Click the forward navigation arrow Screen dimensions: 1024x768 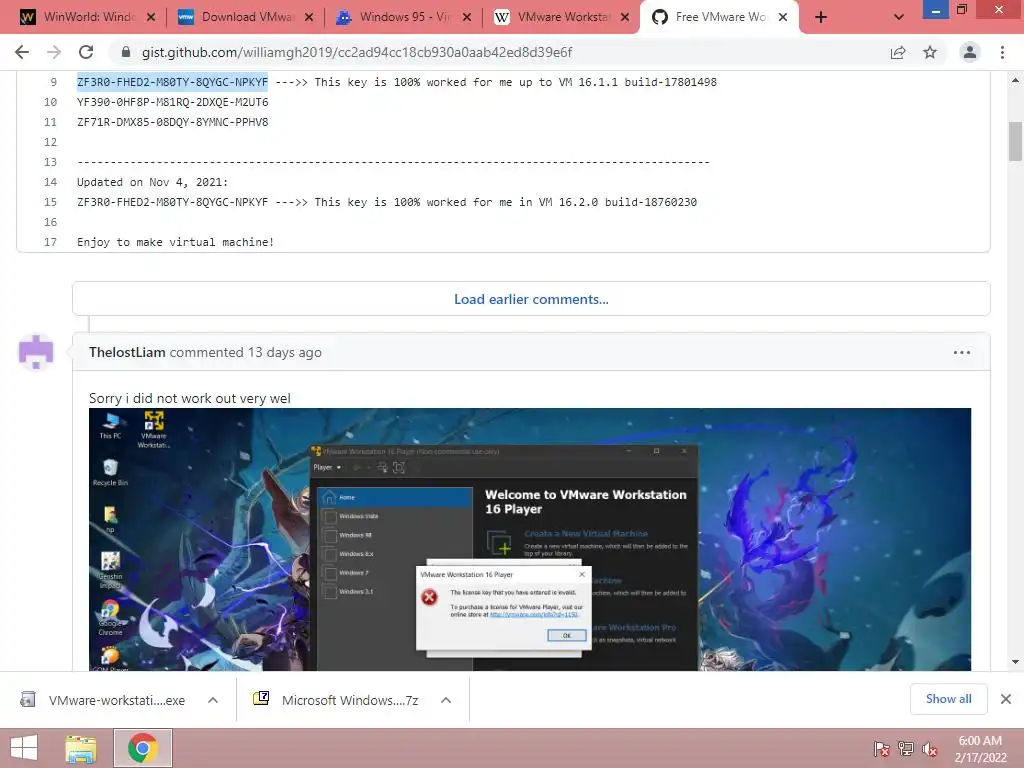[x=54, y=52]
